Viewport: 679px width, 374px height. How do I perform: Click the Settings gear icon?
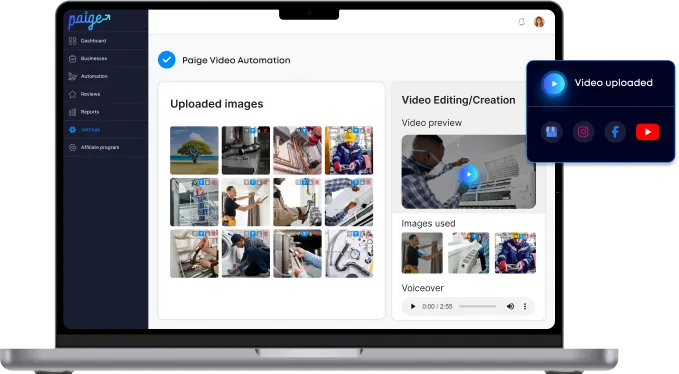72,129
